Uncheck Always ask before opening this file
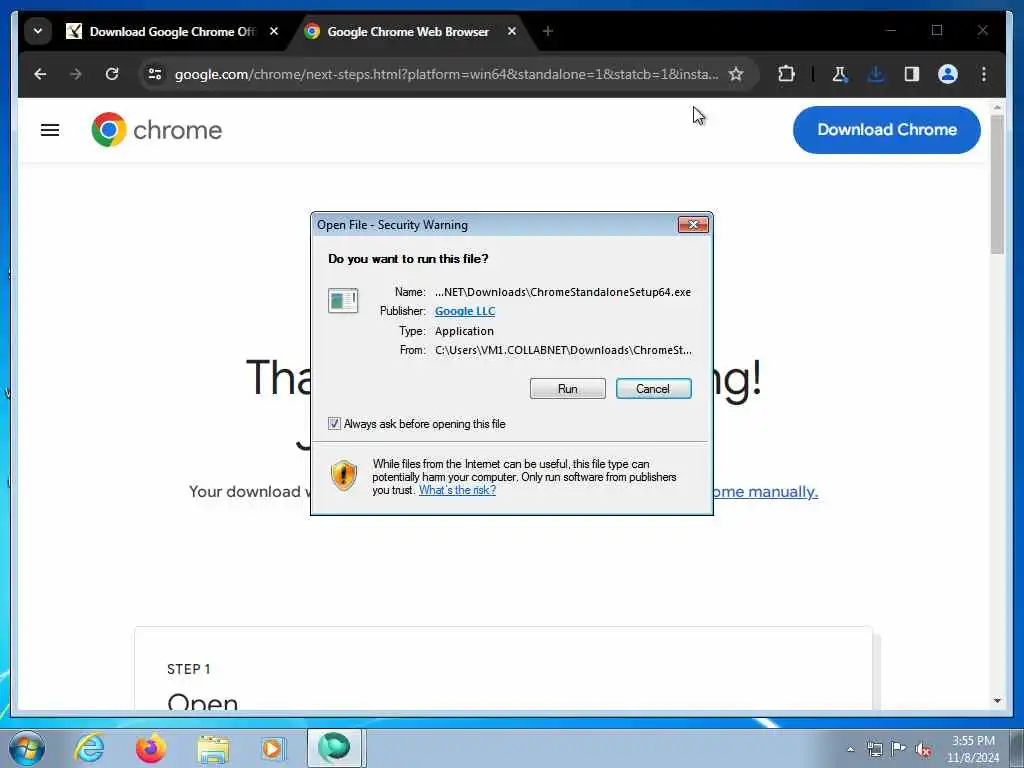 (x=334, y=424)
